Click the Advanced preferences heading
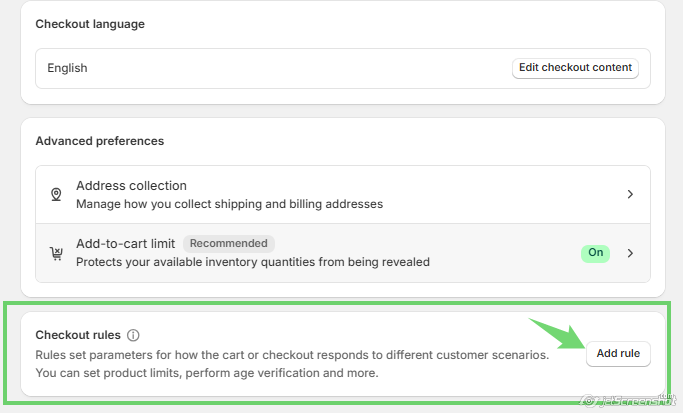 [99, 141]
